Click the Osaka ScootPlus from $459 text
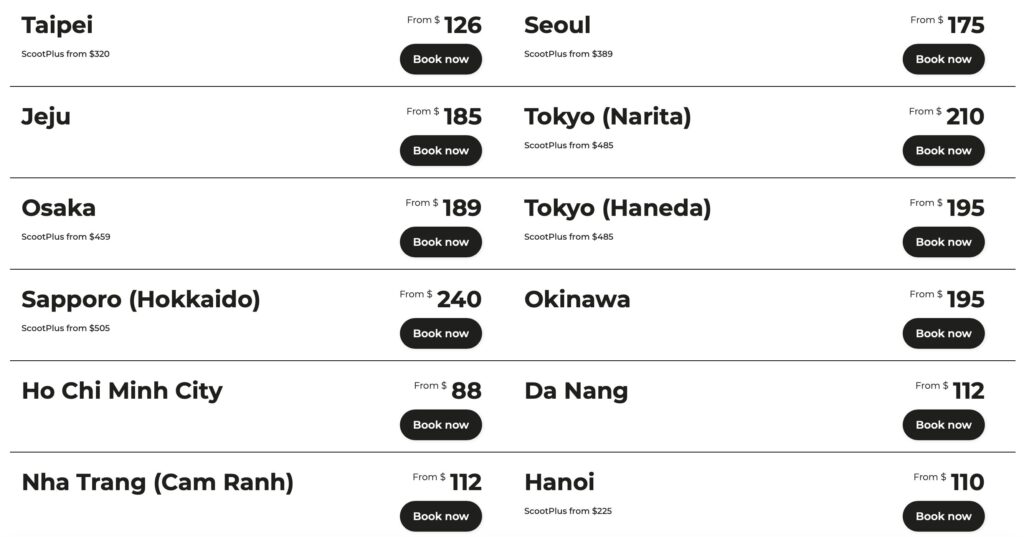Viewport: 1024px width, 537px height. (66, 237)
